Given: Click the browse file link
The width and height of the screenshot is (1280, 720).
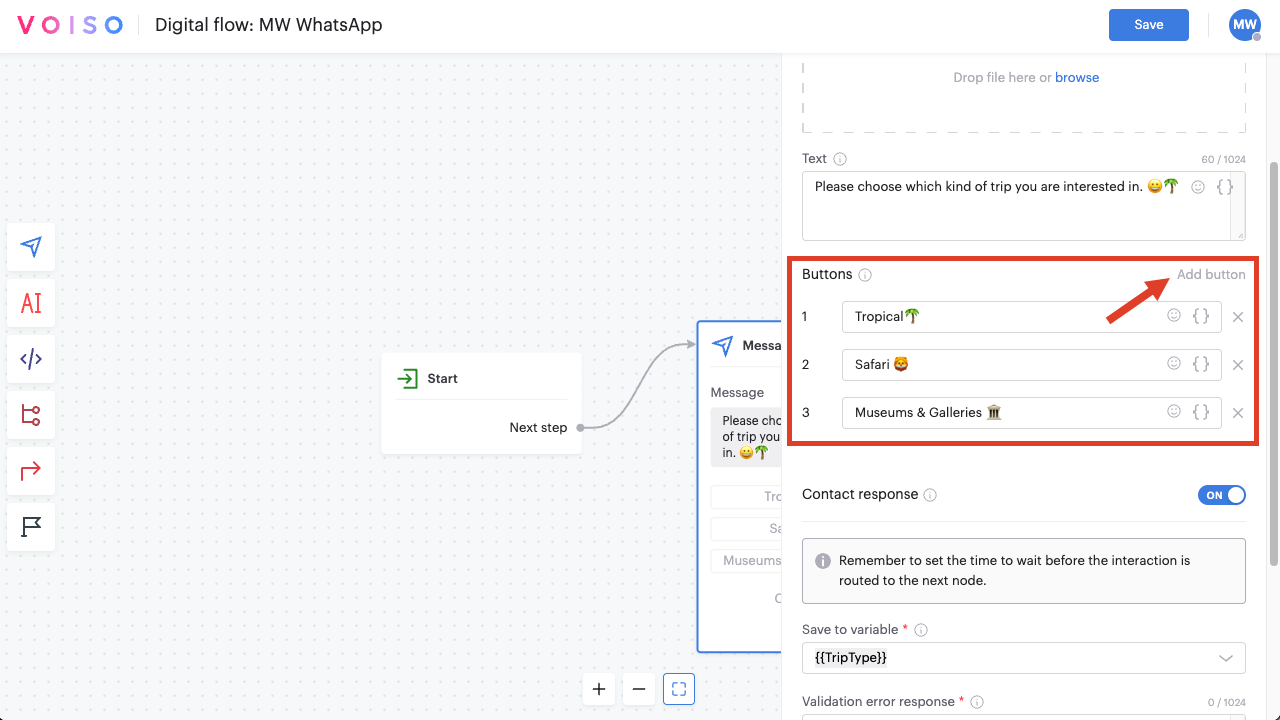Looking at the screenshot, I should point(1077,77).
